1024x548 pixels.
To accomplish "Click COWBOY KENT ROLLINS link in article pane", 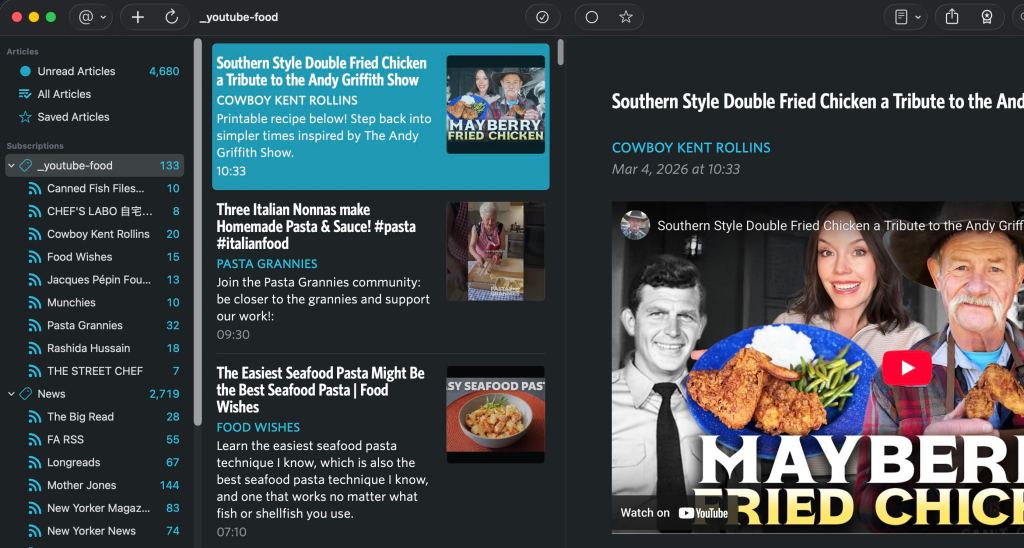I will coord(691,148).
